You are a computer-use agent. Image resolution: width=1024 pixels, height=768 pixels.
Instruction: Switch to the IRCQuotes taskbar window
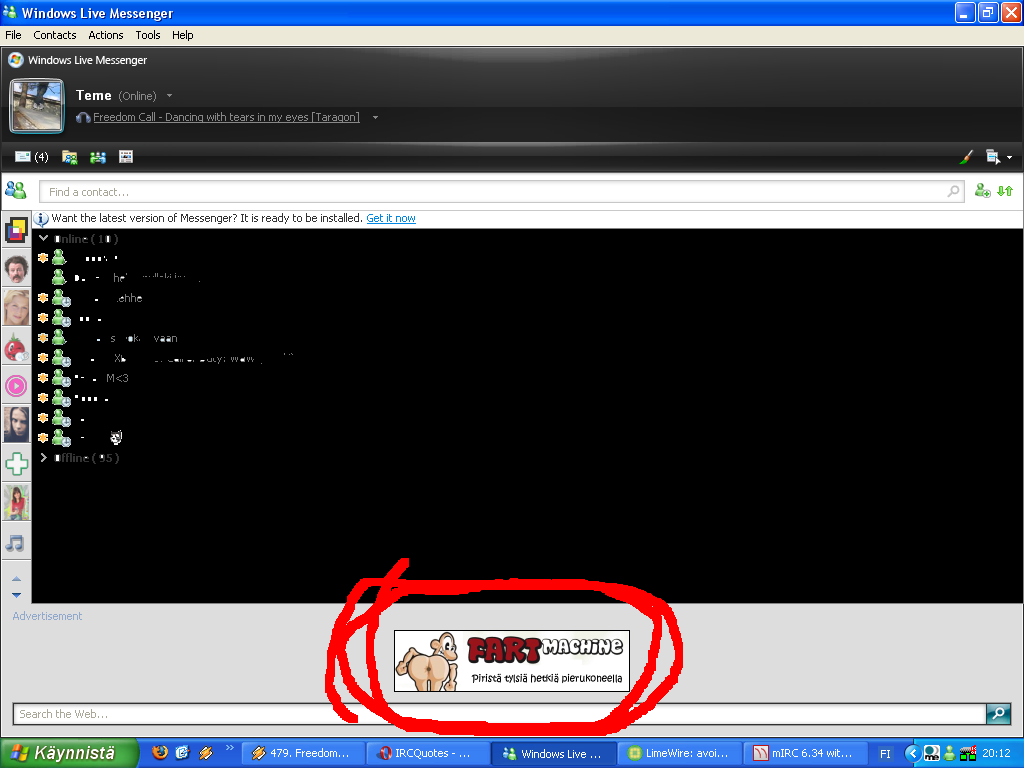[428, 753]
